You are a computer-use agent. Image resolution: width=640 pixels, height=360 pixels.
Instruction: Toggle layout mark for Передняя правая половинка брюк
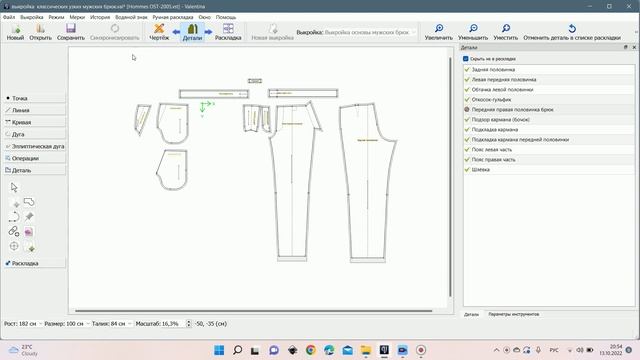(x=467, y=109)
